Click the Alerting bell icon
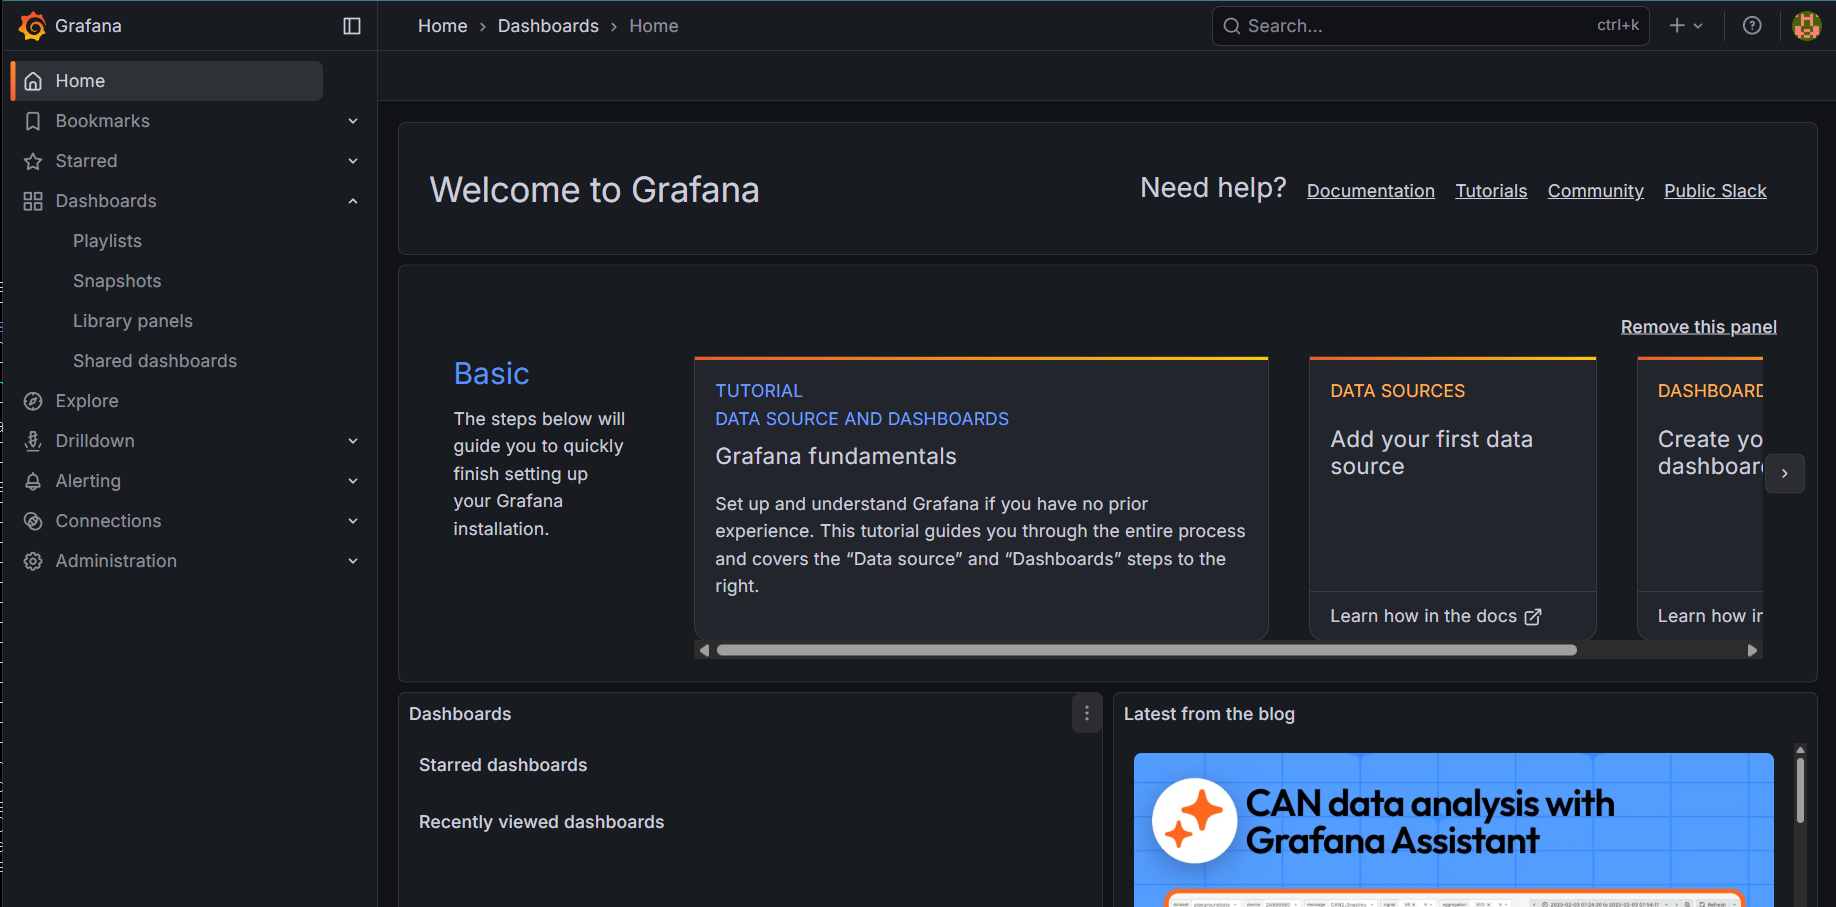 [33, 481]
